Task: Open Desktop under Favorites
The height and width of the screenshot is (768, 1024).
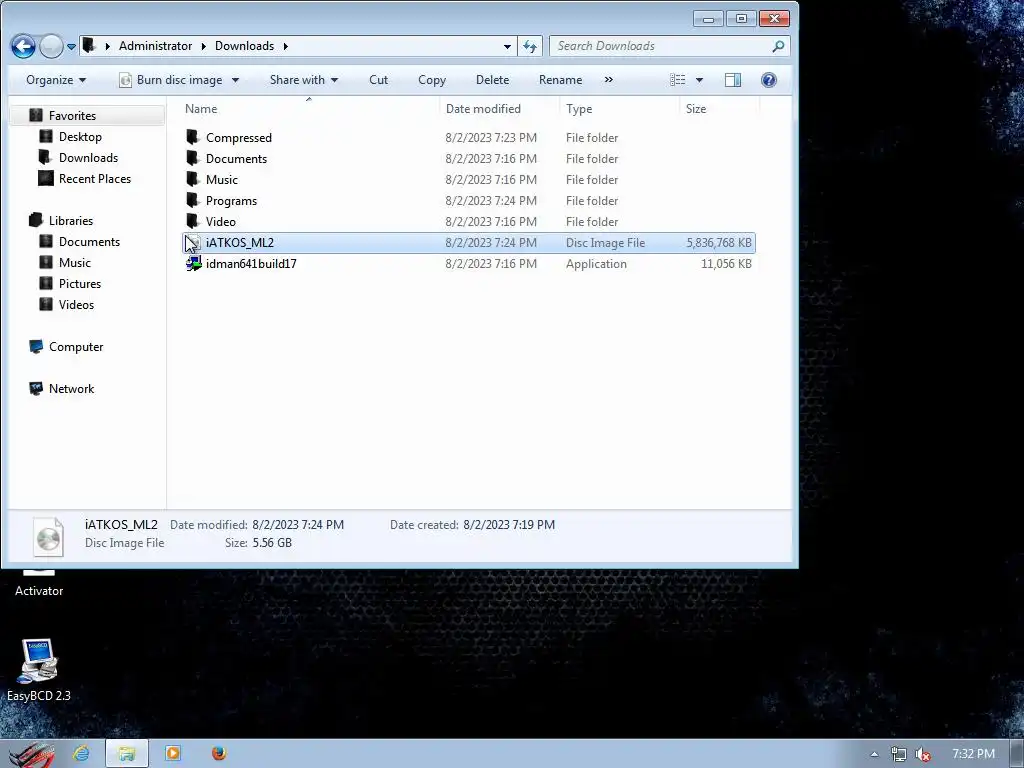Action: (80, 136)
